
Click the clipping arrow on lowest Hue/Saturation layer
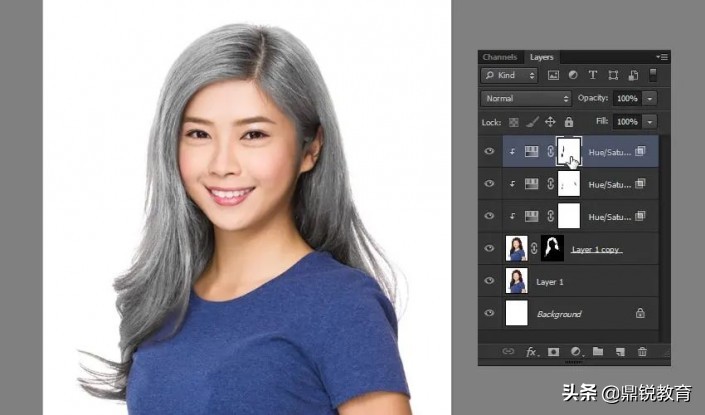[512, 217]
